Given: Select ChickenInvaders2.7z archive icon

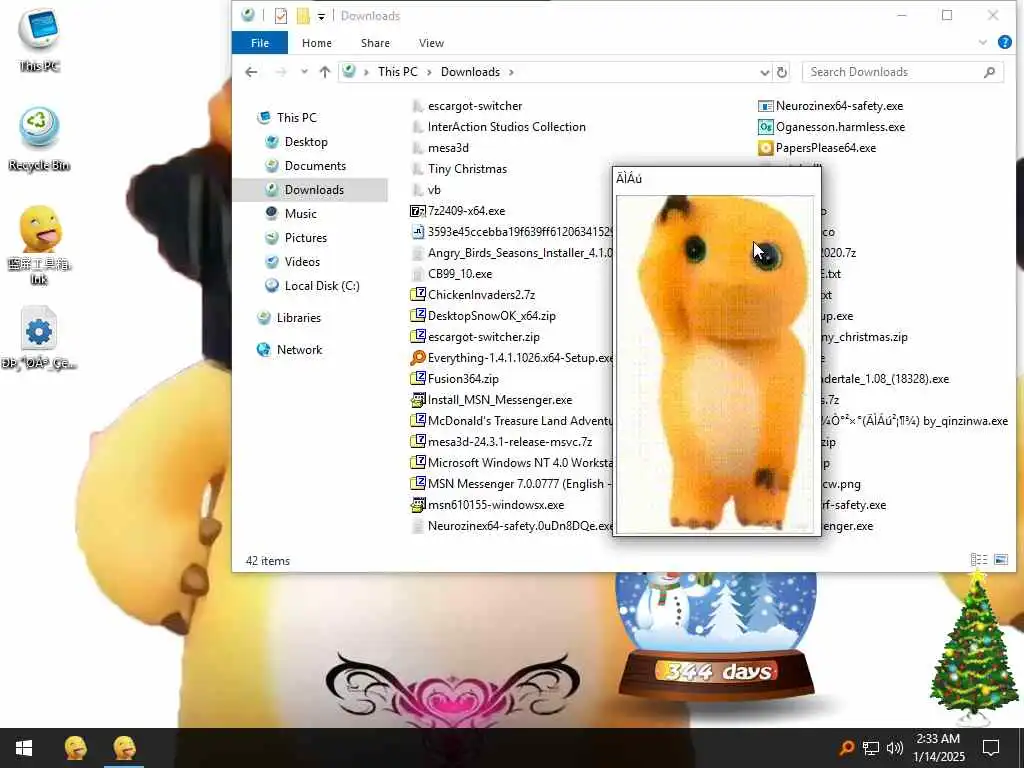Looking at the screenshot, I should pos(418,295).
